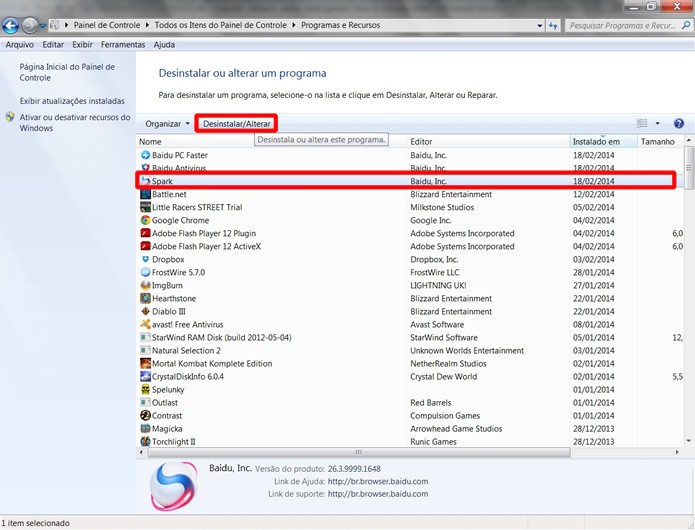
Task: Expand the address bar history dropdown
Action: [539, 26]
